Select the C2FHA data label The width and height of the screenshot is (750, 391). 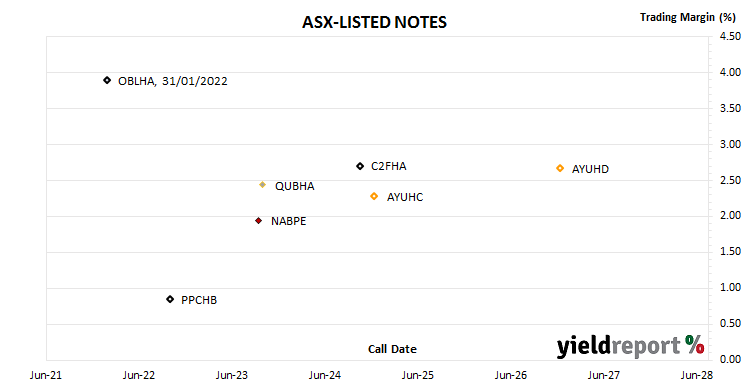coord(388,166)
